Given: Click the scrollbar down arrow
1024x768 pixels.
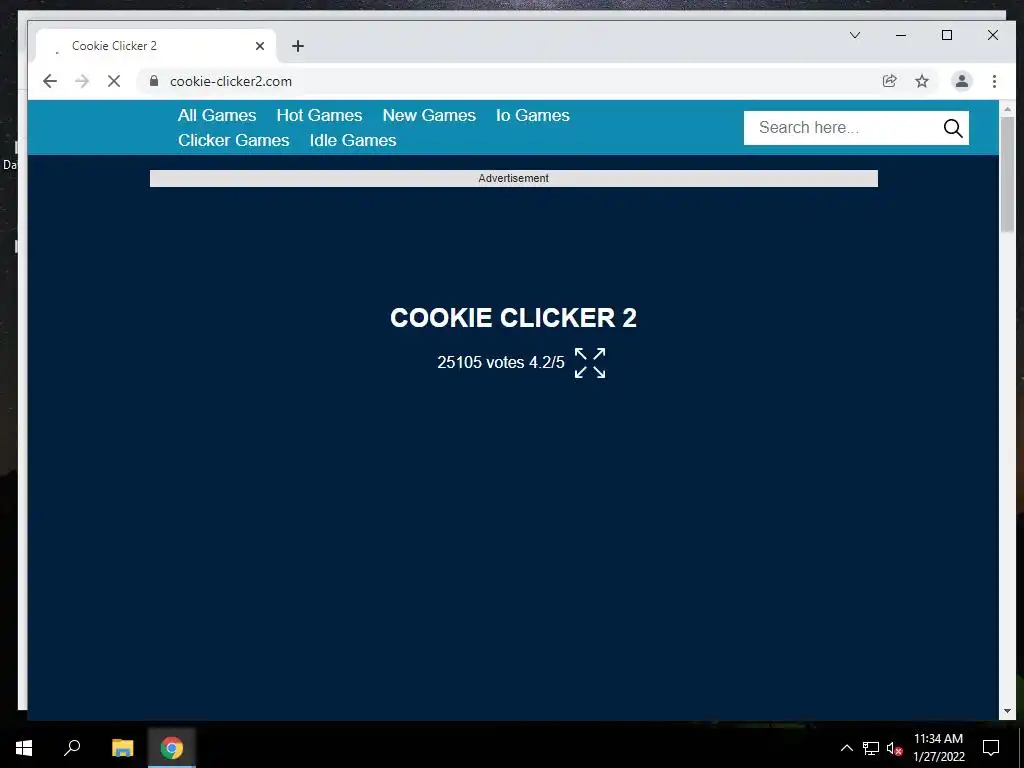Looking at the screenshot, I should [x=1007, y=711].
